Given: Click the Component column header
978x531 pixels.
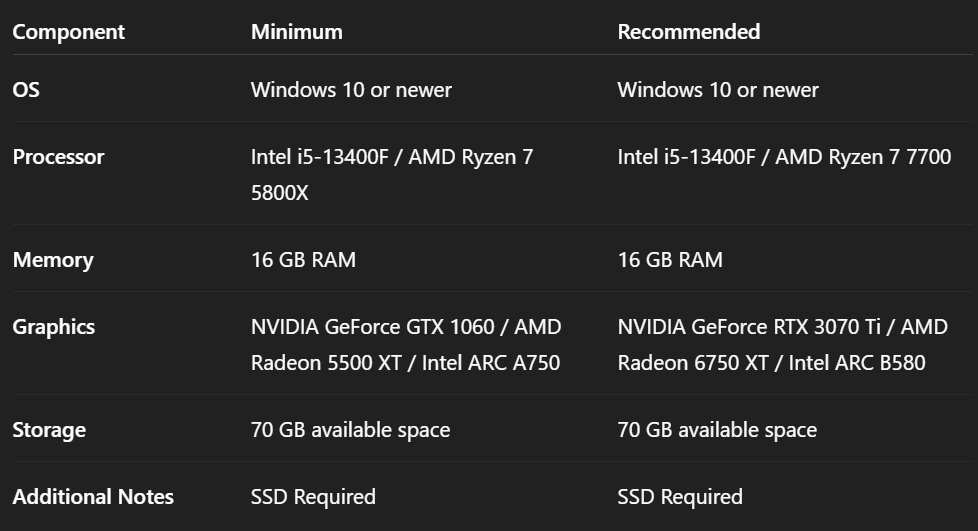Looking at the screenshot, I should coord(68,32).
